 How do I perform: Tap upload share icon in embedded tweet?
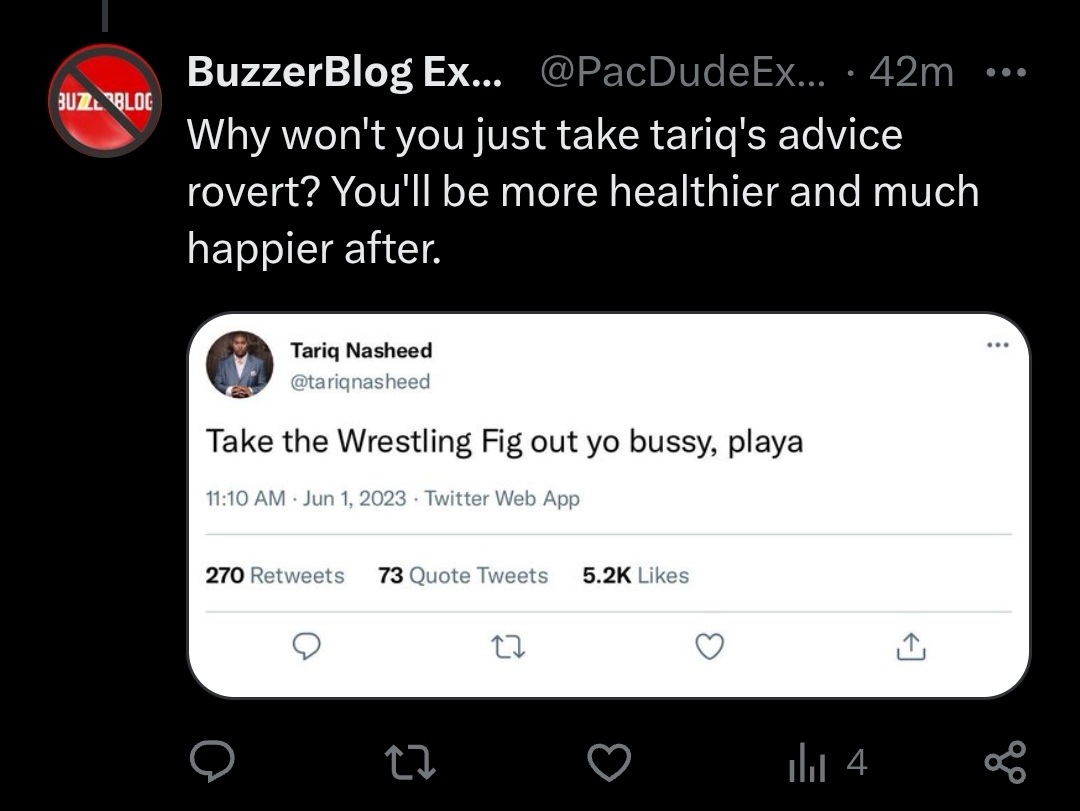click(x=910, y=649)
